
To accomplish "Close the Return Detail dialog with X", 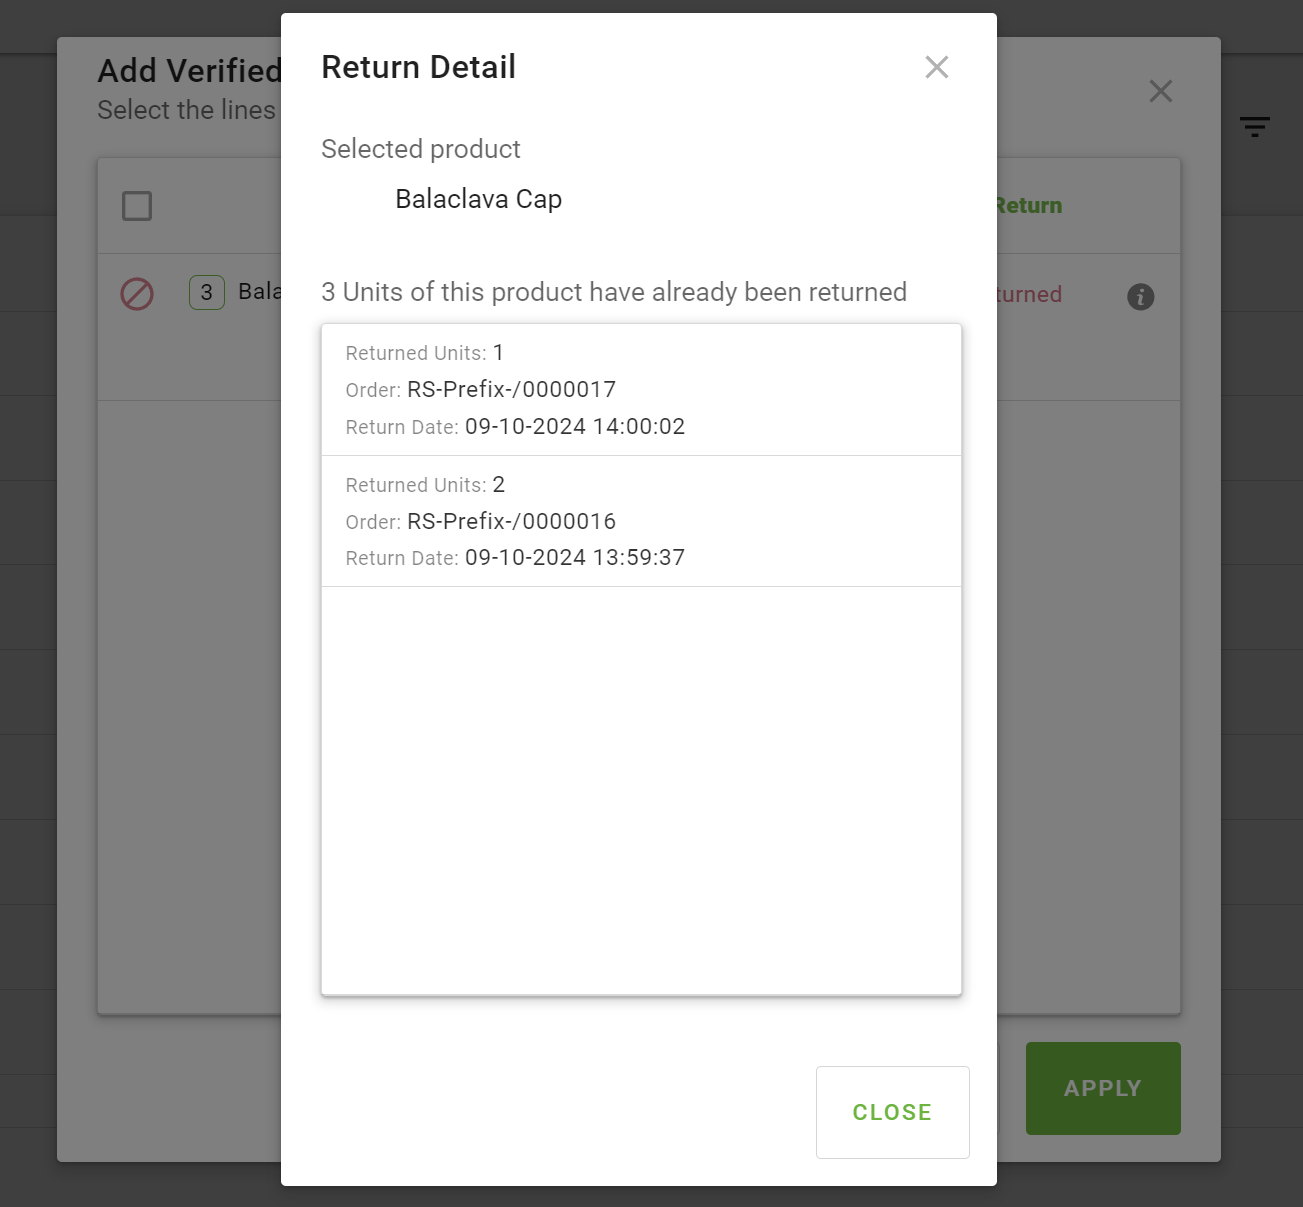I will click(937, 67).
